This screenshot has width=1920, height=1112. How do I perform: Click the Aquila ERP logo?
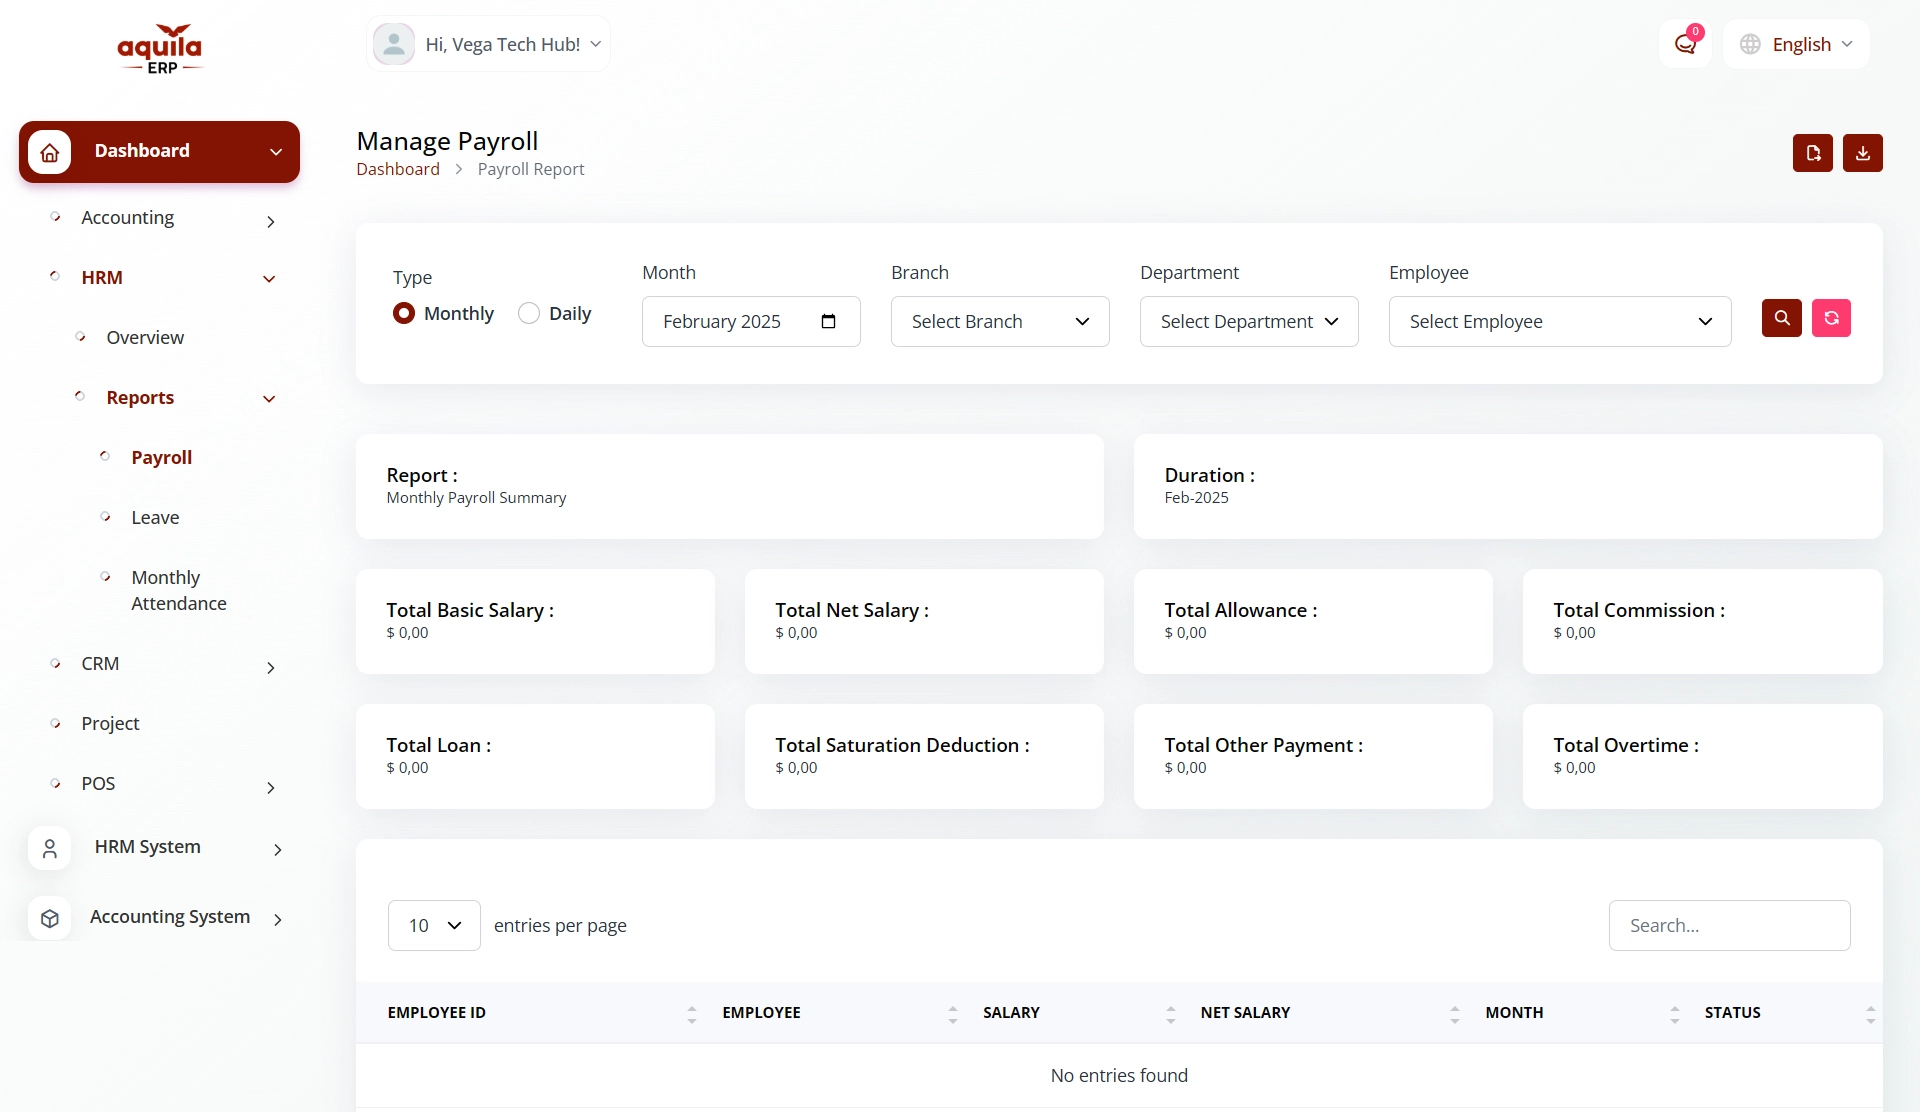click(x=160, y=48)
